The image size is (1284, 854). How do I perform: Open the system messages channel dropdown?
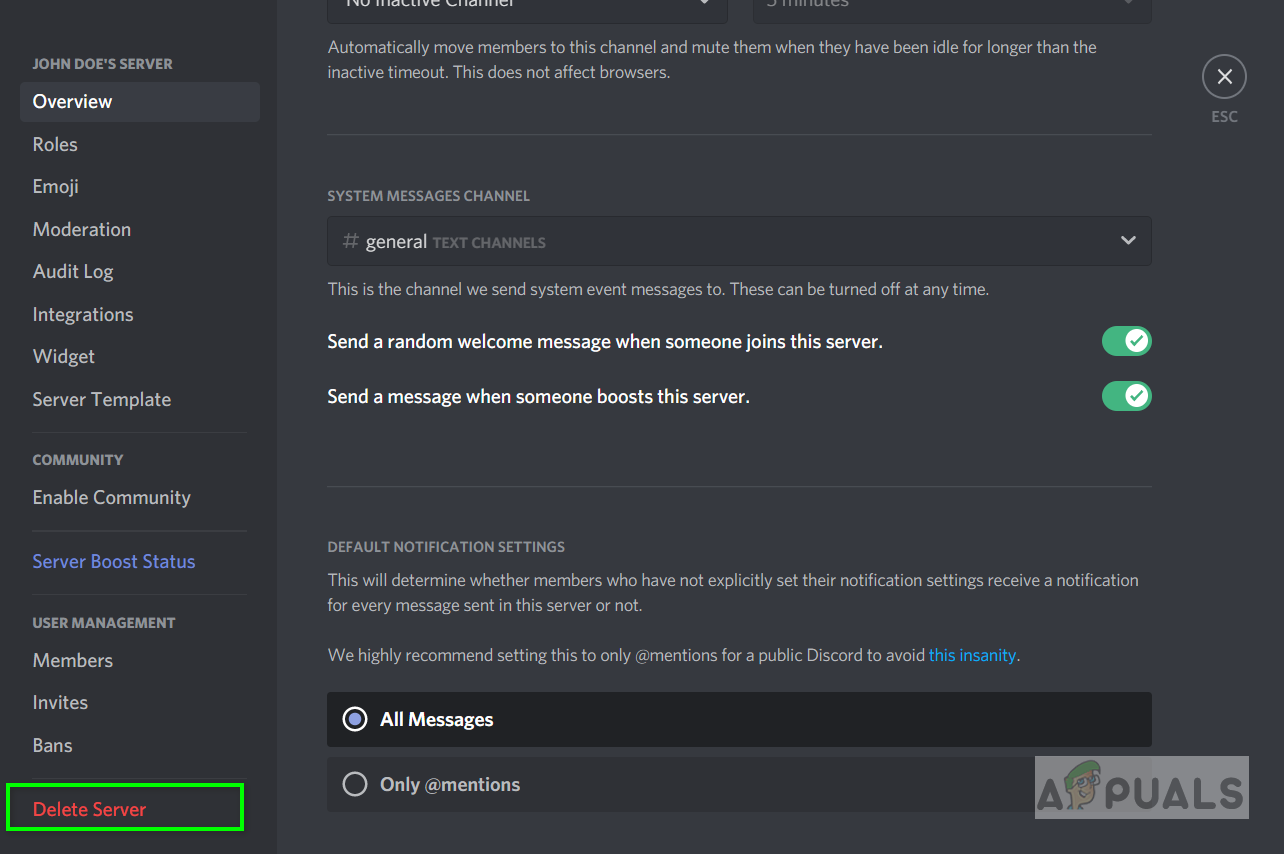pos(738,241)
